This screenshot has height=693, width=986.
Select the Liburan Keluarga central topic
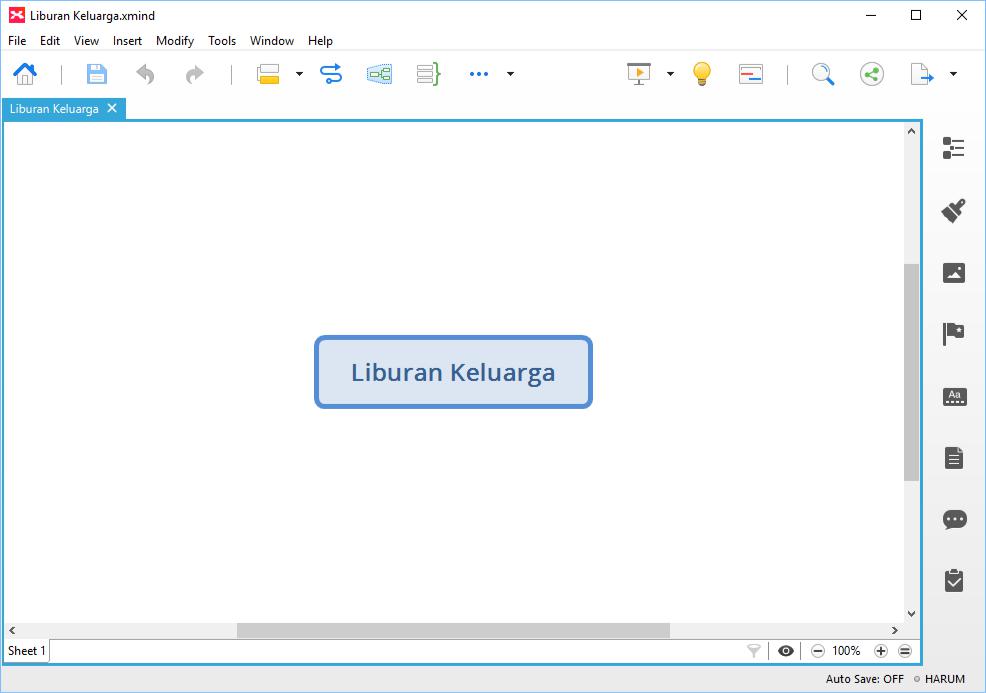[x=453, y=372]
